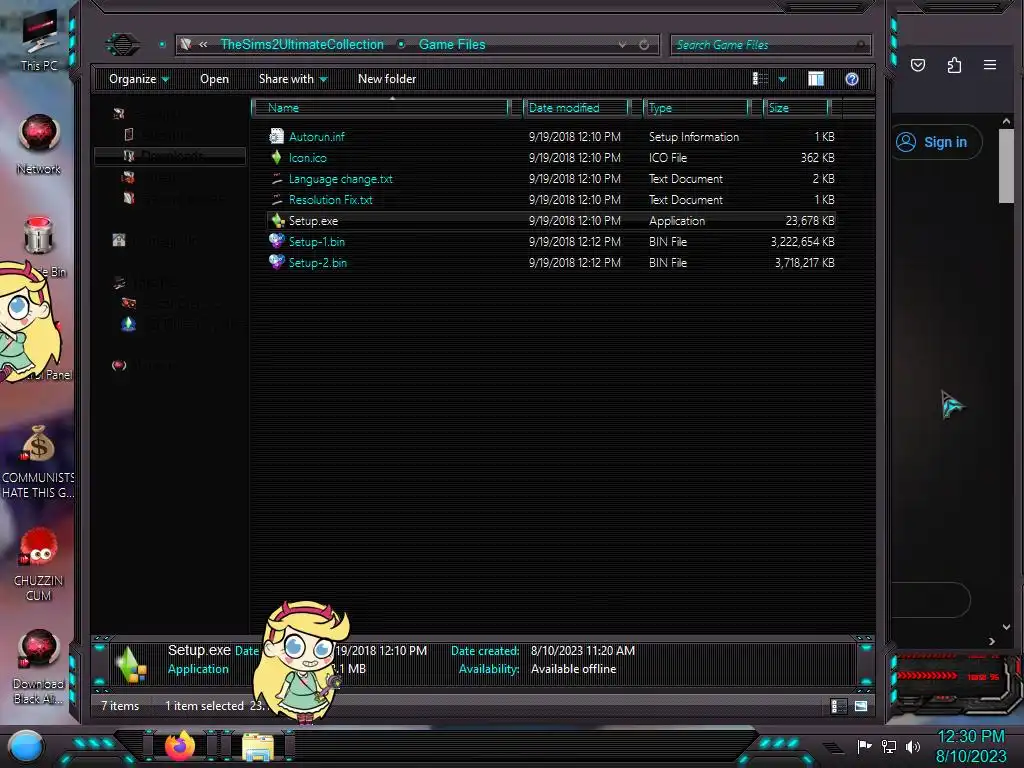Select the Network desktop icon
Viewport: 1024px width, 768px height.
click(x=39, y=144)
